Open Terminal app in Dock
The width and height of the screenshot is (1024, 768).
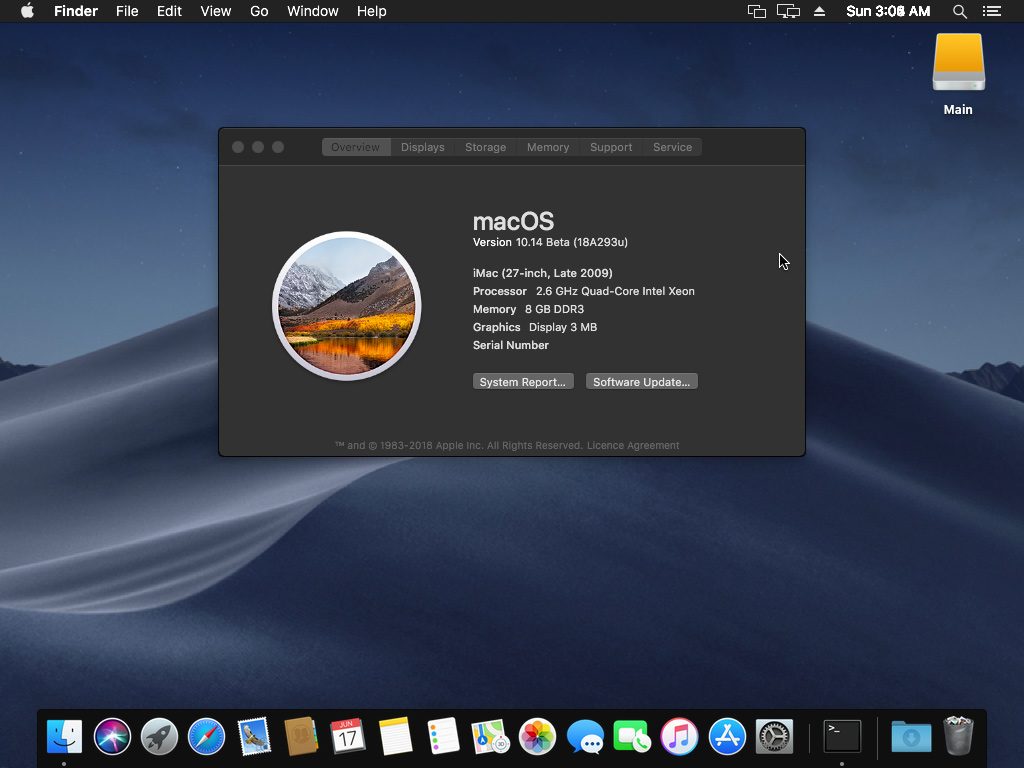click(x=842, y=736)
